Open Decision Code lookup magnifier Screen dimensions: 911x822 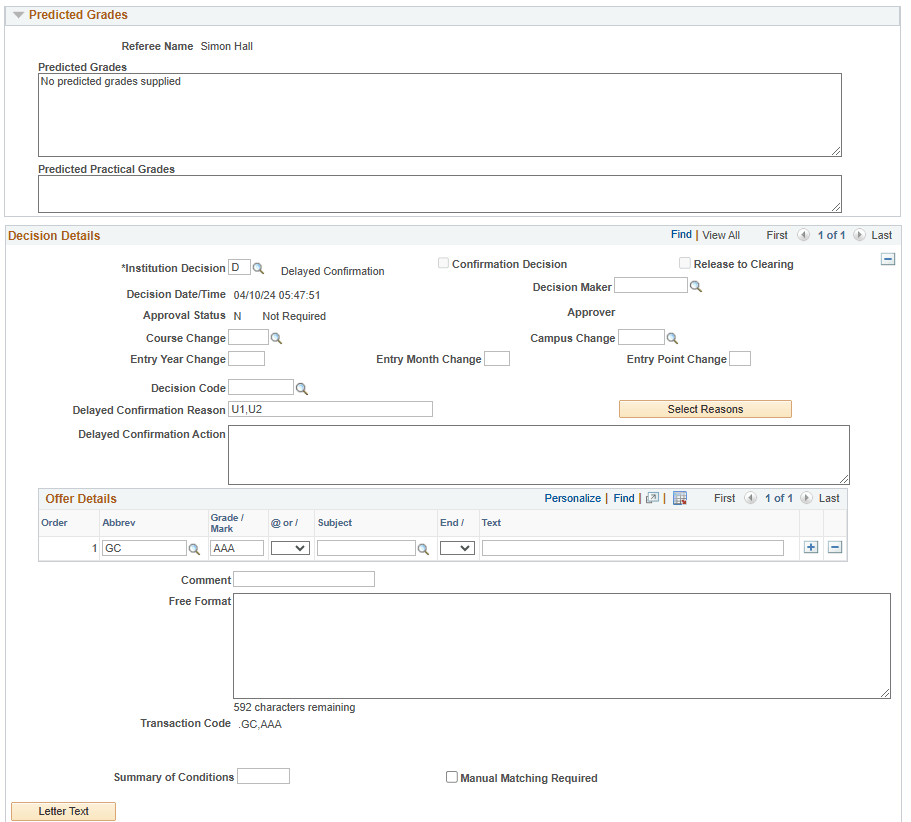302,389
